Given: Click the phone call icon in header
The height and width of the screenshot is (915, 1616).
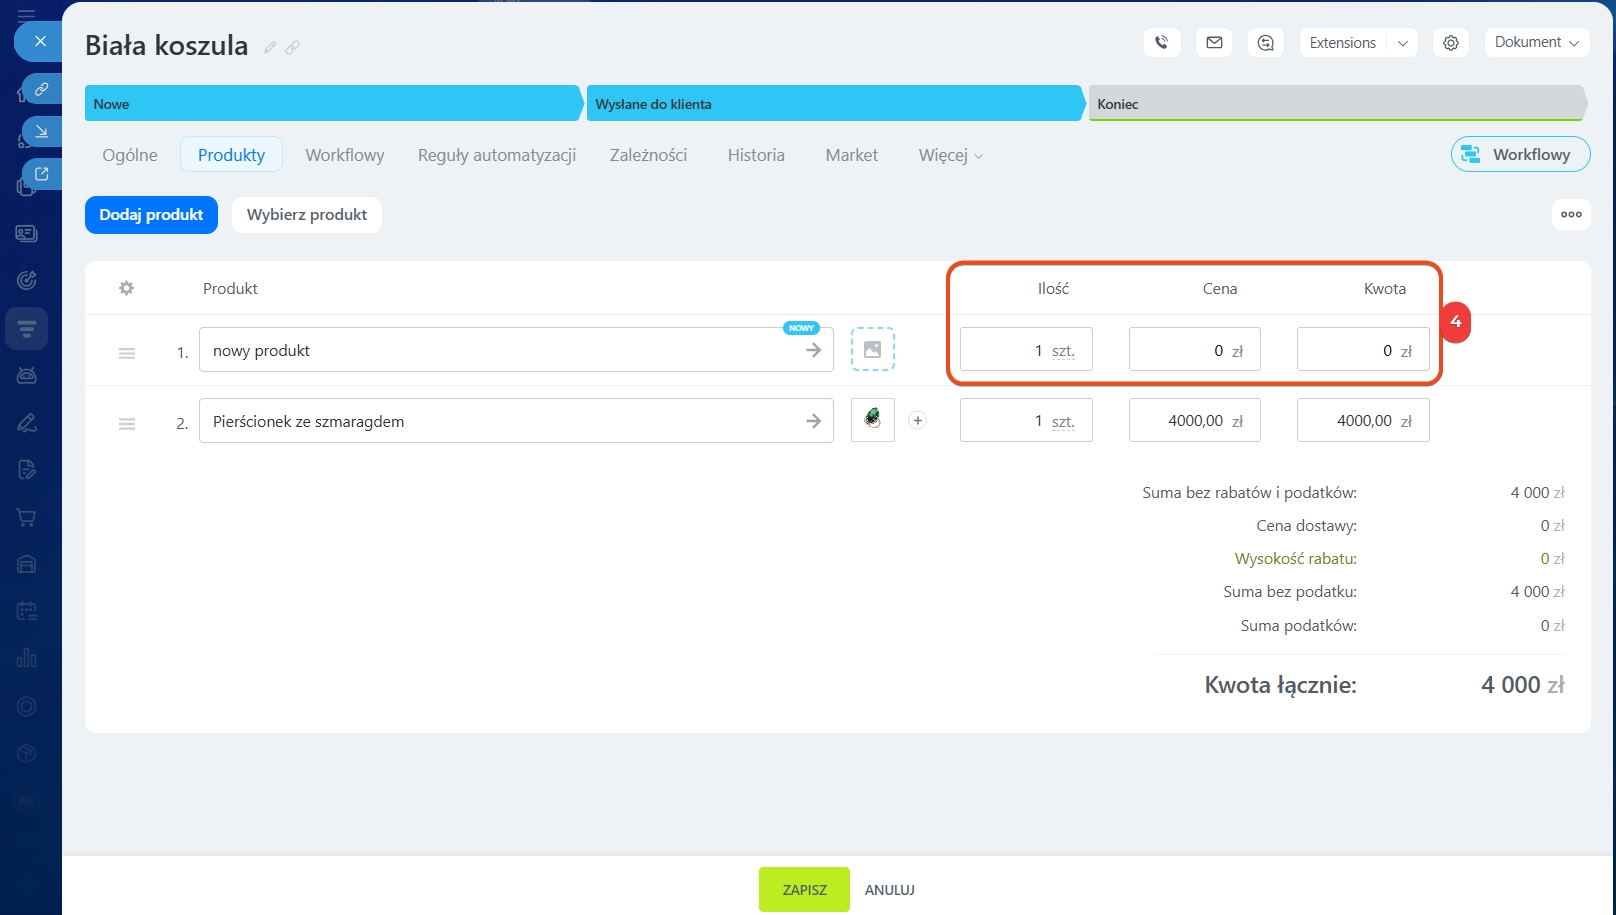Looking at the screenshot, I should point(1161,43).
